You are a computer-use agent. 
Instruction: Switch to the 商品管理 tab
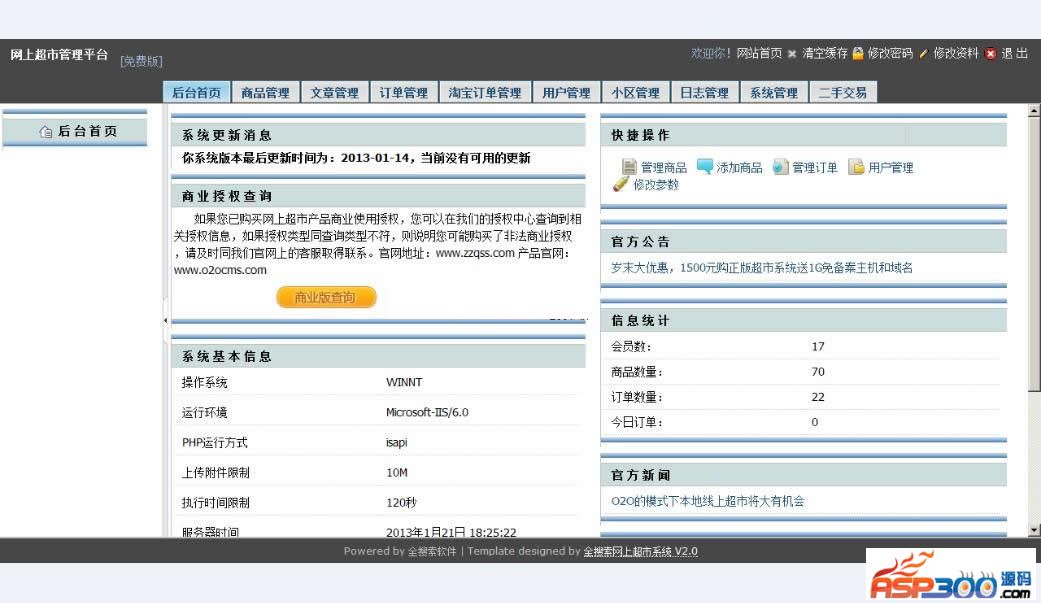(x=266, y=92)
